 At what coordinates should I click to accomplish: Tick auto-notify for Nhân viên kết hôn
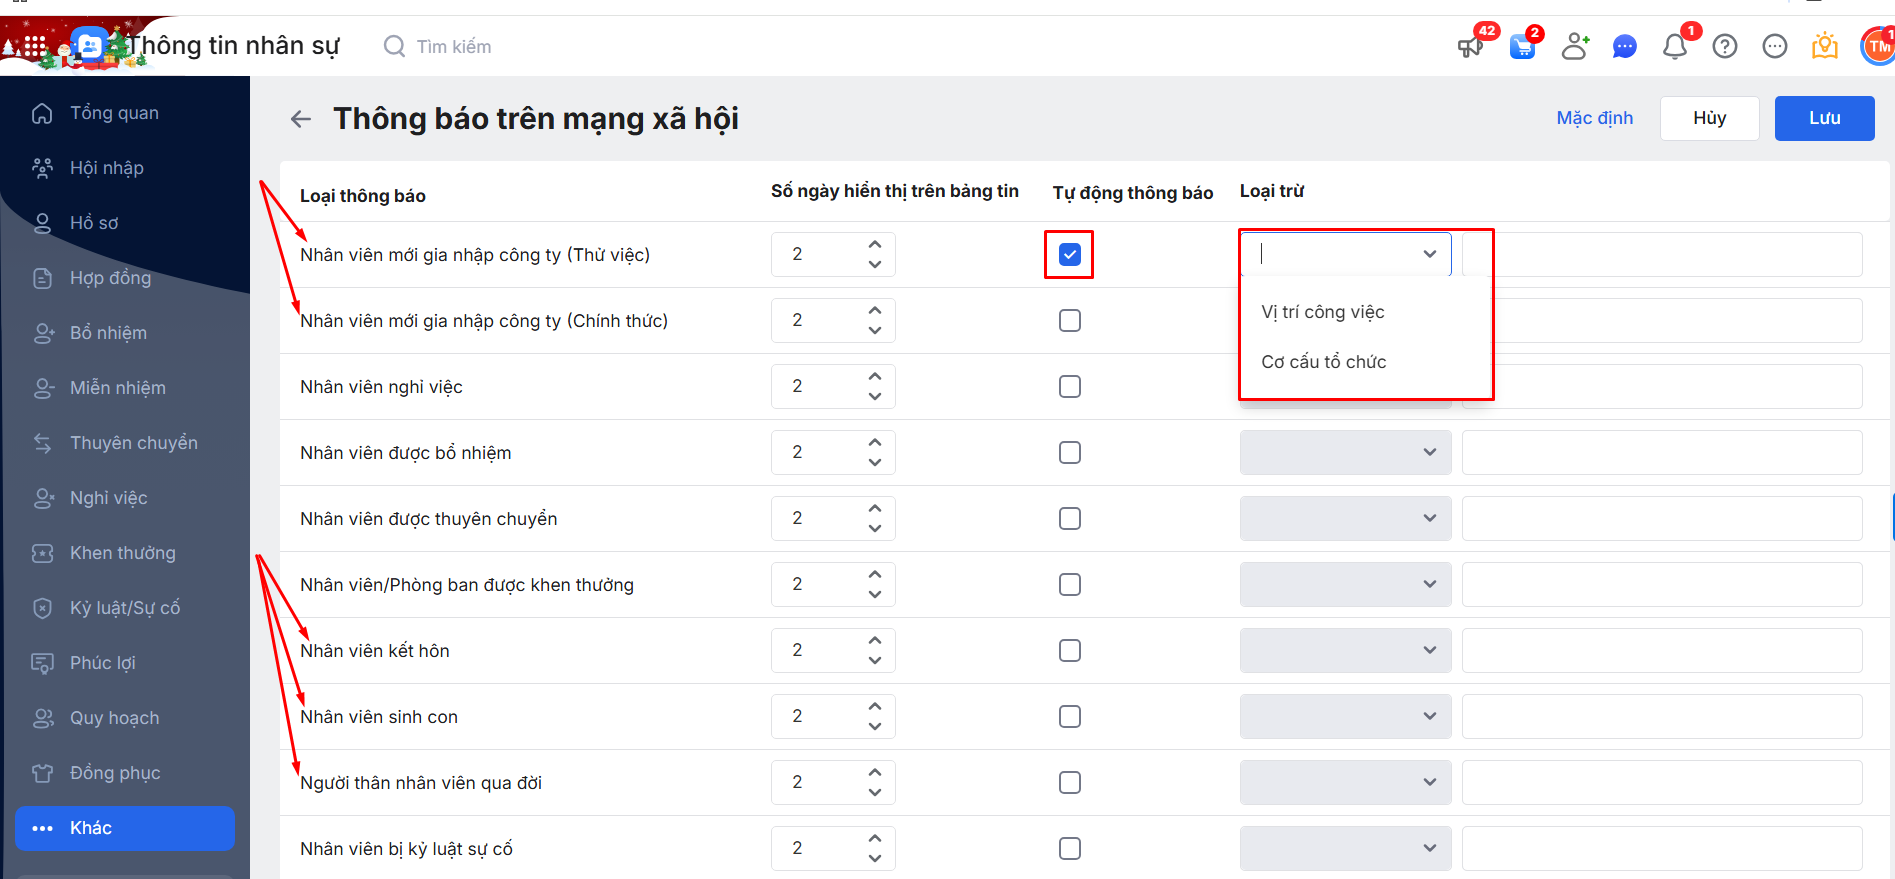(1070, 650)
